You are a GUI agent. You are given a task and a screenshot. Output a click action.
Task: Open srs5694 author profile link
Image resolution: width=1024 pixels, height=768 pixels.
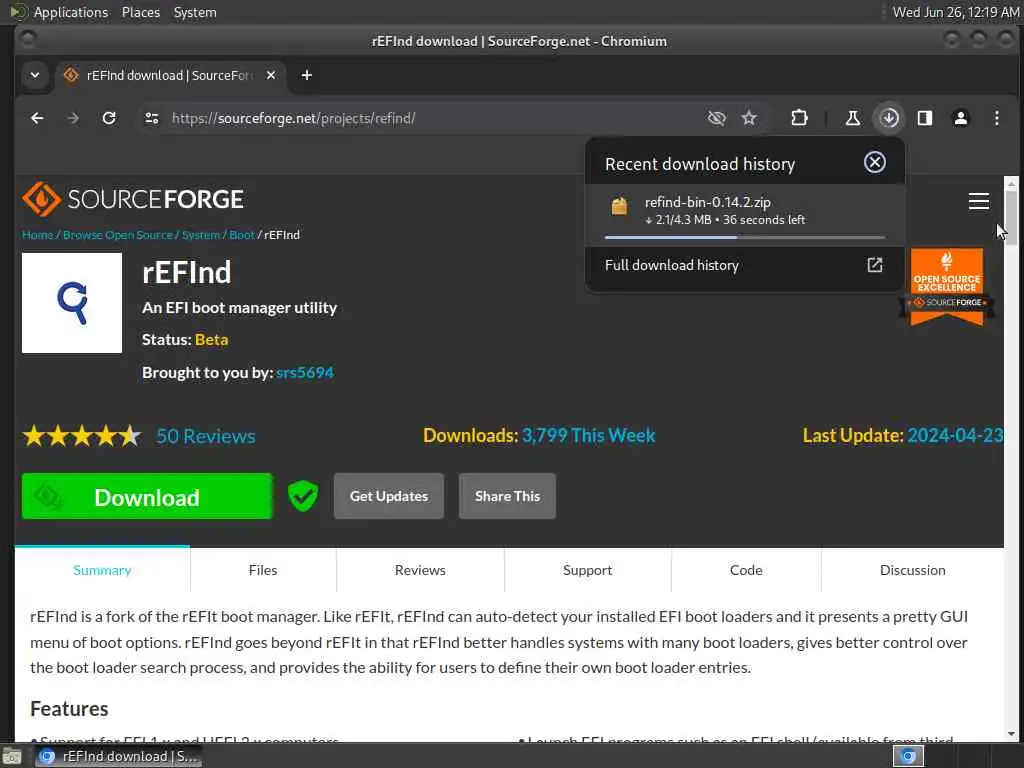tap(305, 373)
